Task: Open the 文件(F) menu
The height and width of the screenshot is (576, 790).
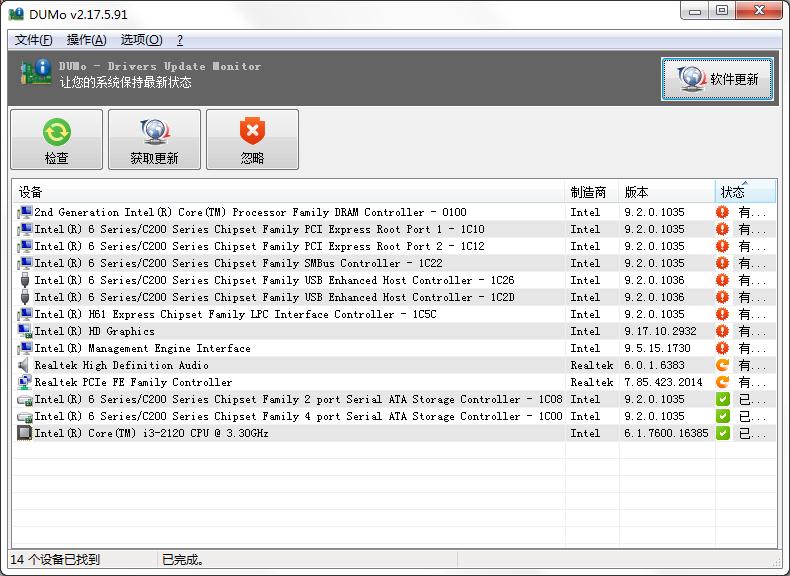Action: click(34, 40)
